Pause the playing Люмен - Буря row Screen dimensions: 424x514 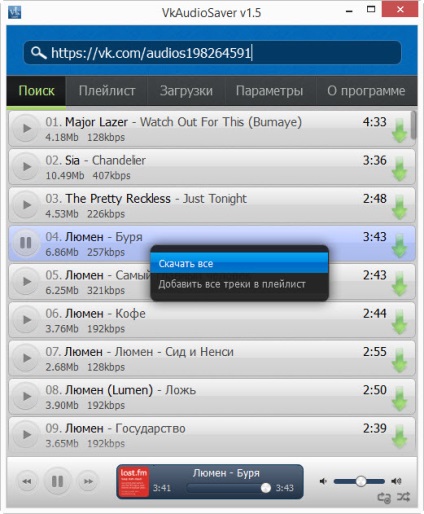coord(26,243)
